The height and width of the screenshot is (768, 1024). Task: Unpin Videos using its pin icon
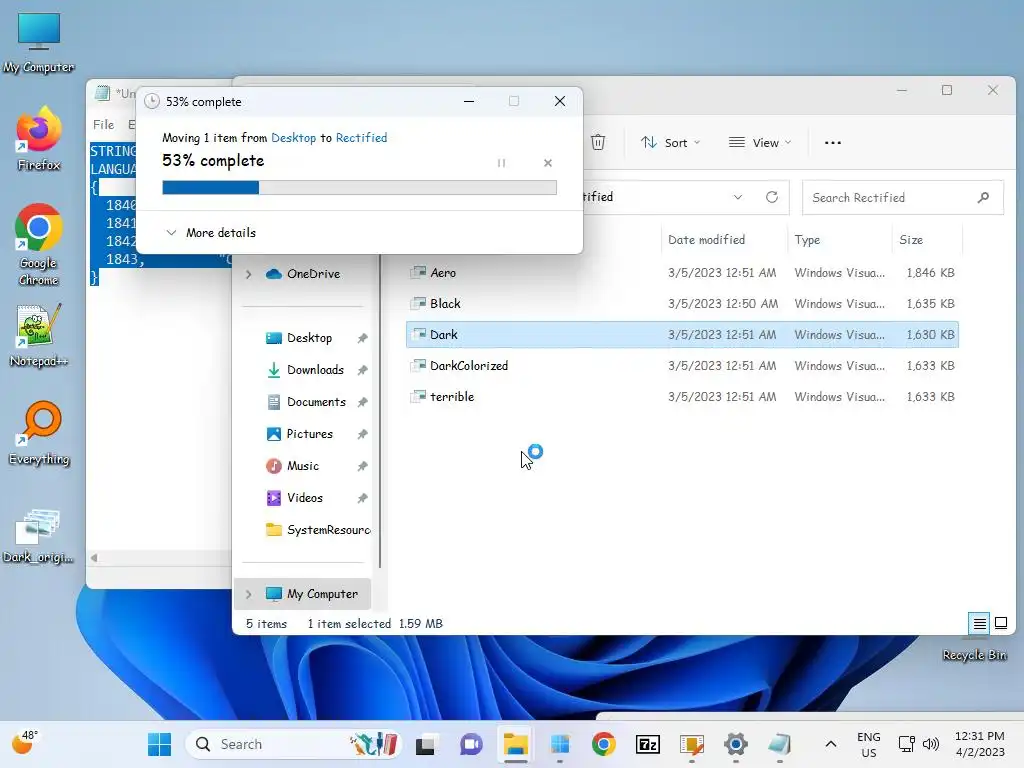[362, 498]
